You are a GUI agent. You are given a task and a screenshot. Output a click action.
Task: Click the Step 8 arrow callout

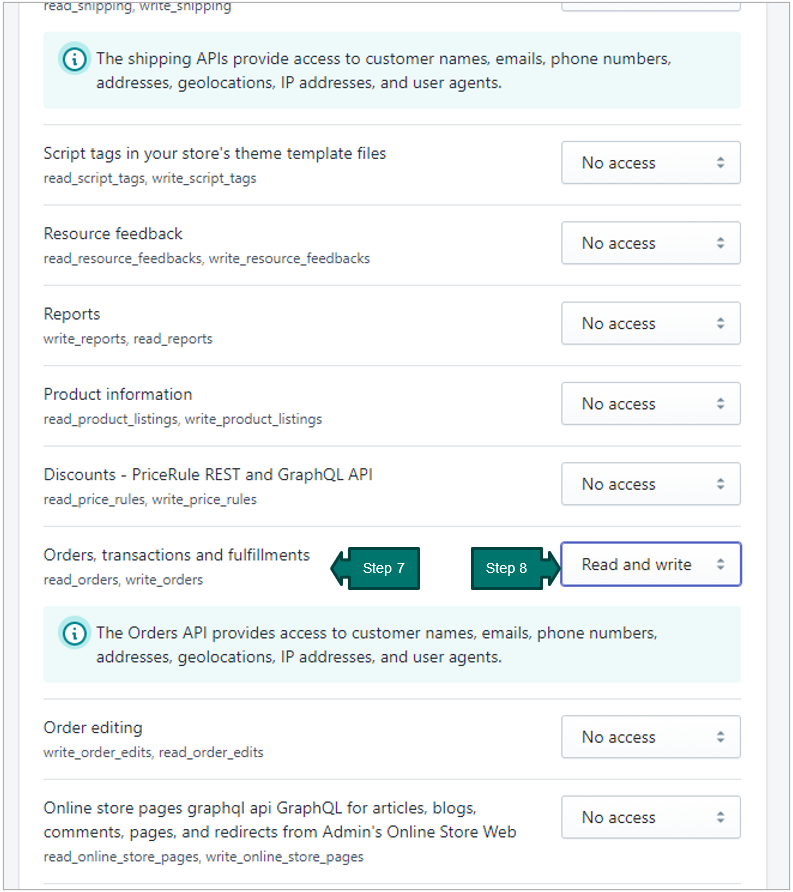pos(516,568)
